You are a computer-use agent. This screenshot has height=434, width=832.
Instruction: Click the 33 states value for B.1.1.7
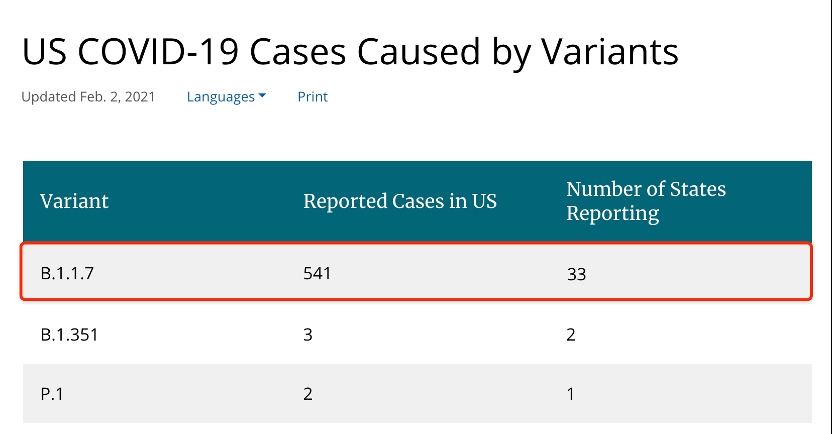point(576,272)
